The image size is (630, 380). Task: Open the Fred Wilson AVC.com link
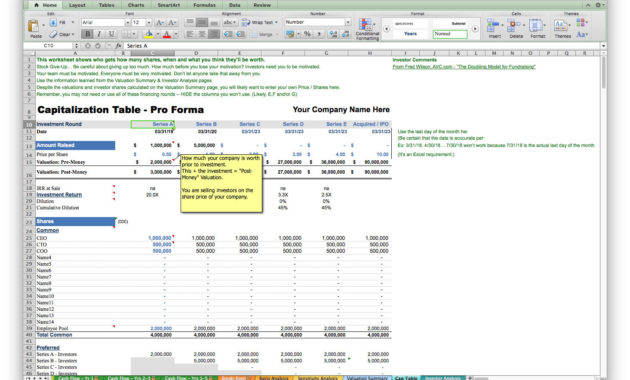pyautogui.click(x=464, y=67)
